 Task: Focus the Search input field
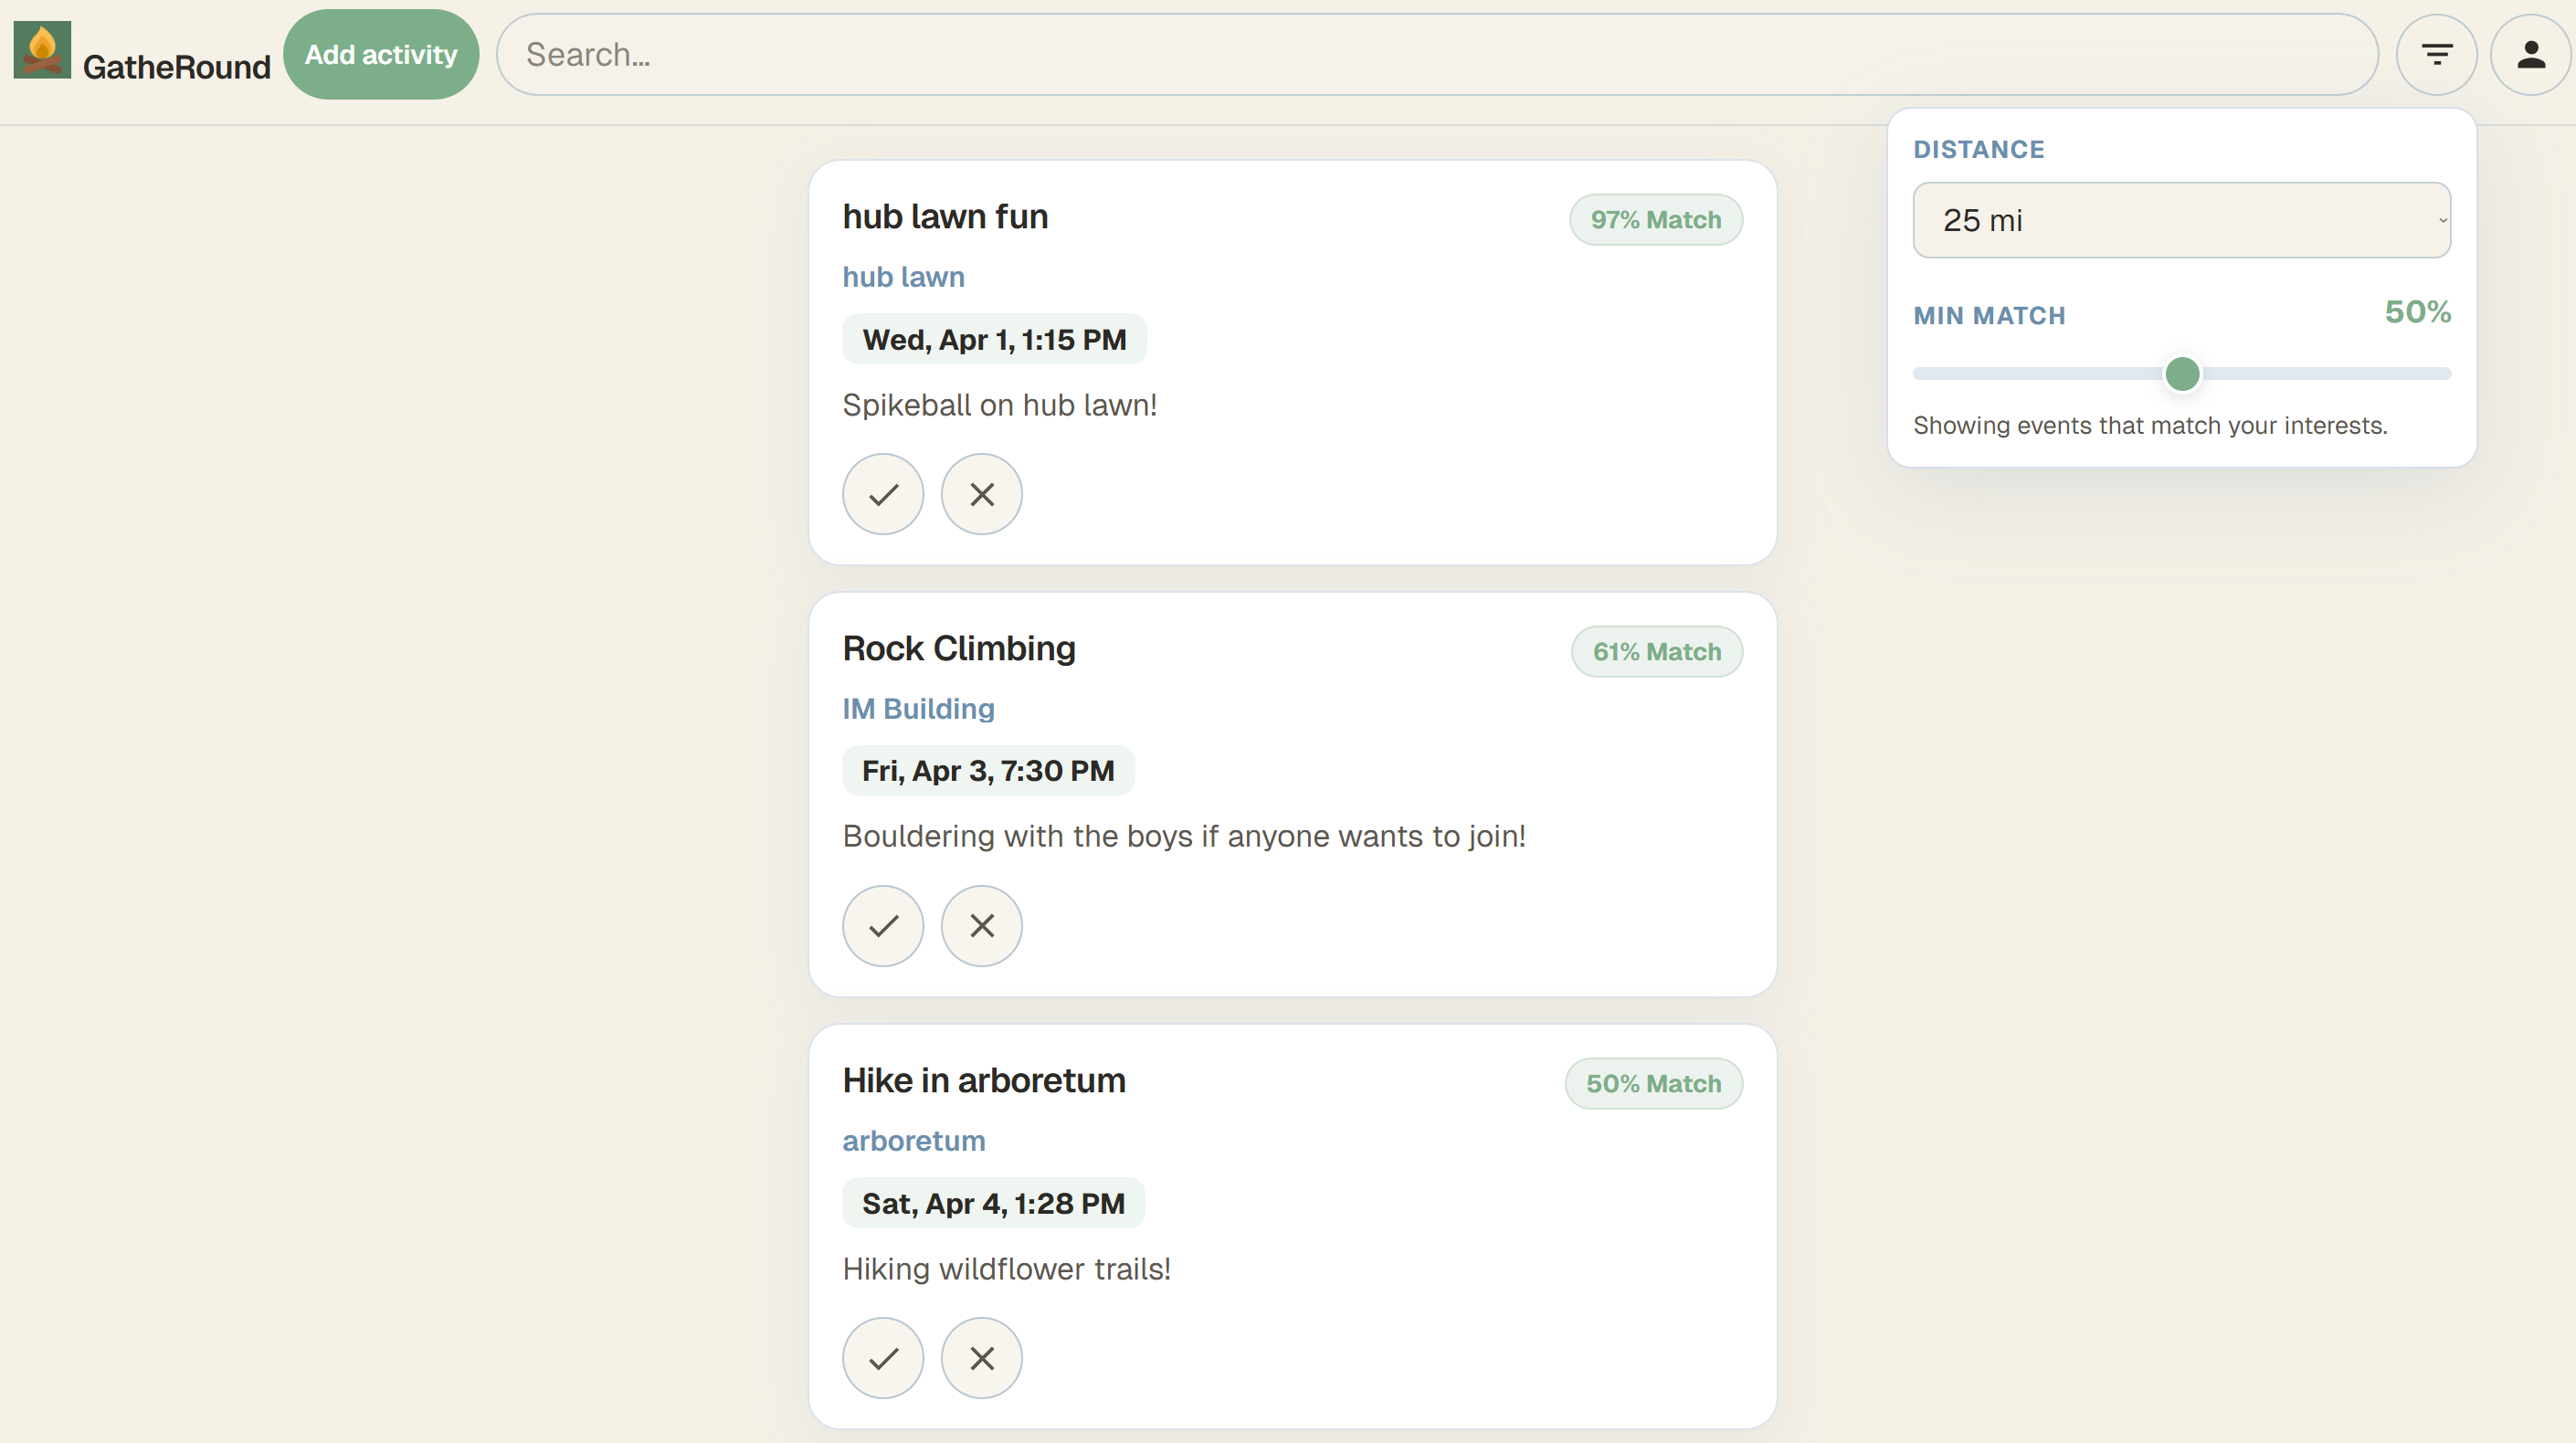[x=1436, y=55]
